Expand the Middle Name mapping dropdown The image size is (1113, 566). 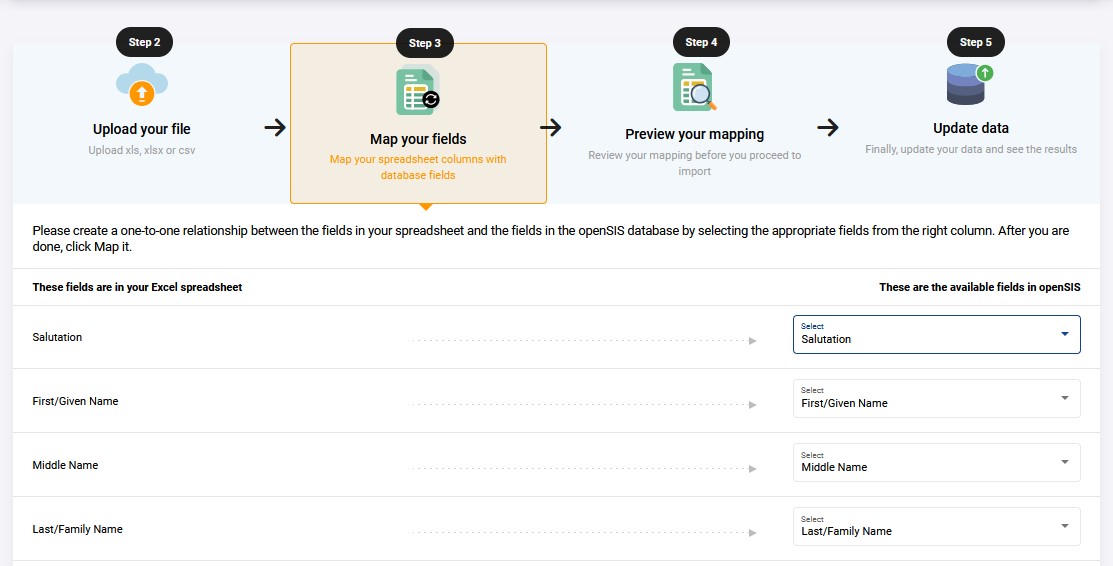[936, 462]
